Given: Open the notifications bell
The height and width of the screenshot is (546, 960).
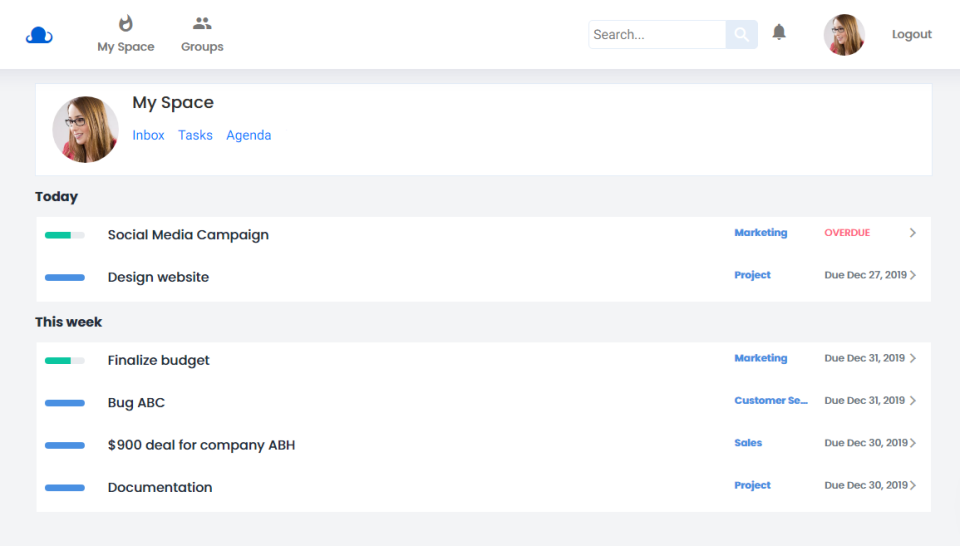Looking at the screenshot, I should [779, 33].
